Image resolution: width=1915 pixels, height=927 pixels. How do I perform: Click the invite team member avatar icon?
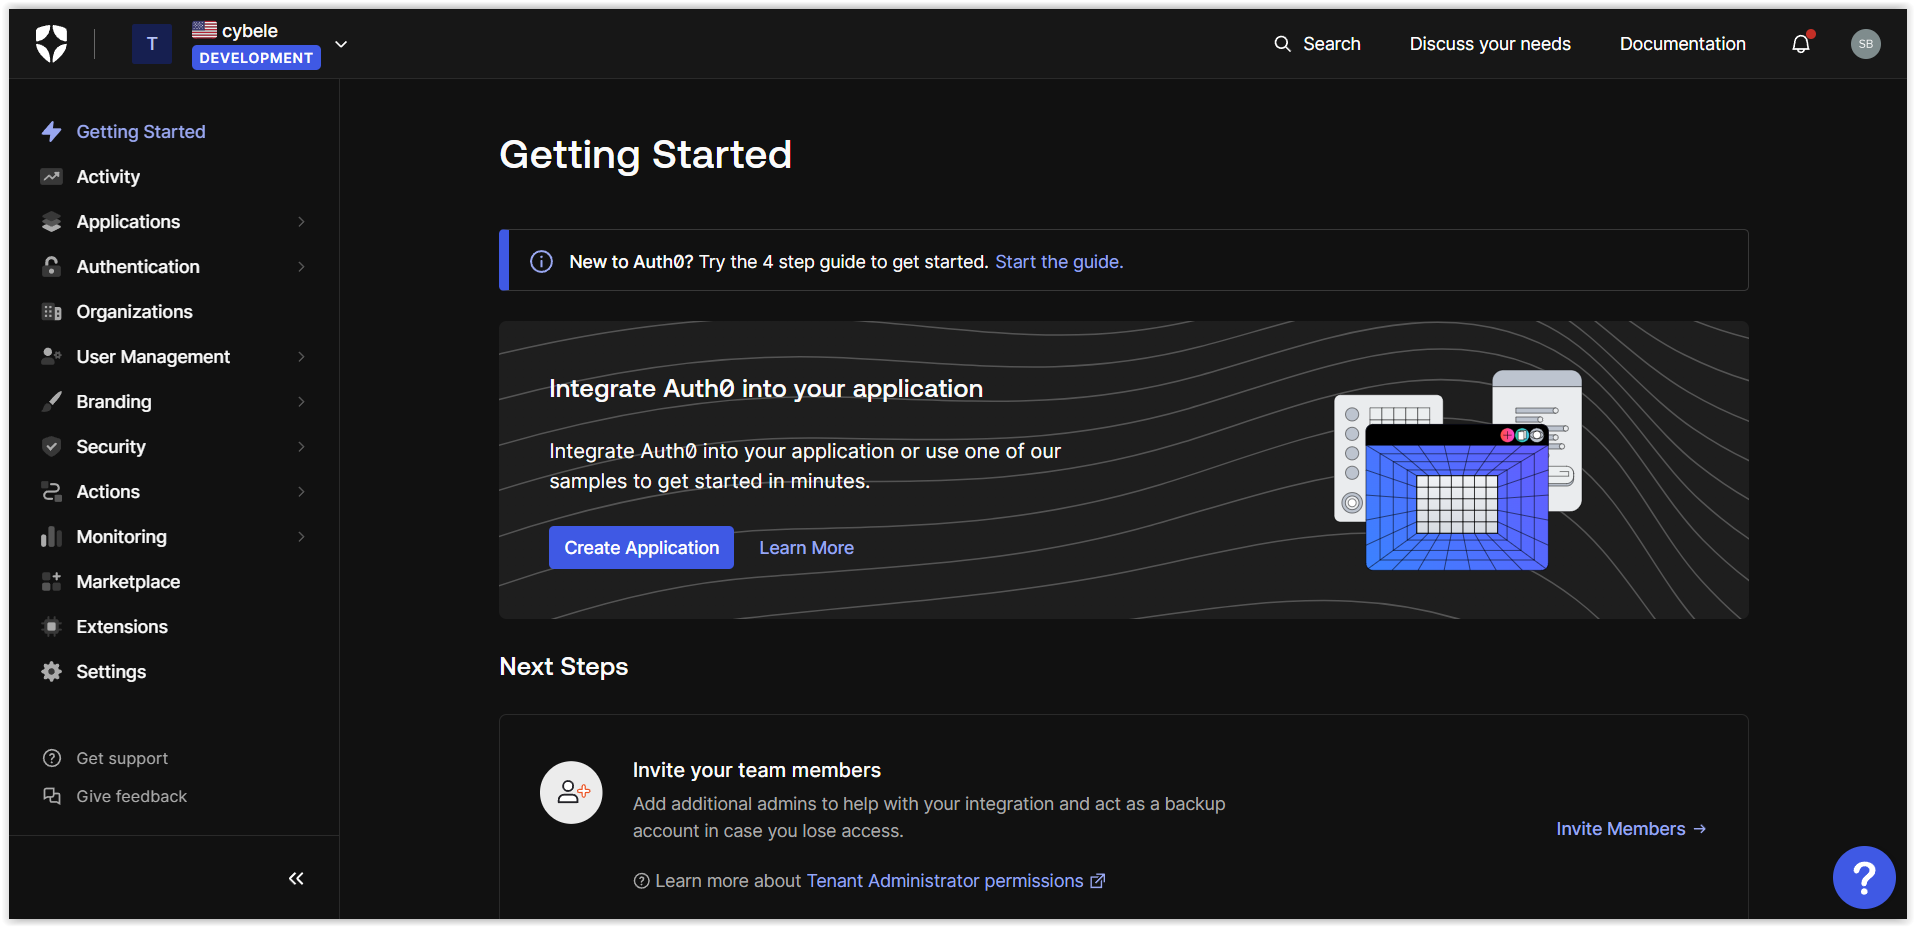point(571,793)
